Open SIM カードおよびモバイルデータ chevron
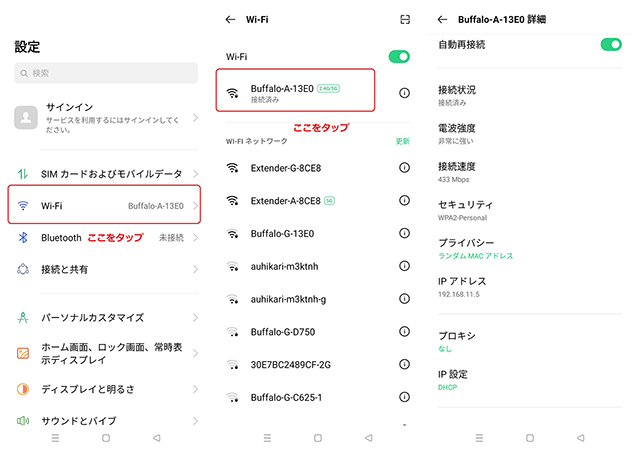The width and height of the screenshot is (636, 450). pyautogui.click(x=196, y=174)
